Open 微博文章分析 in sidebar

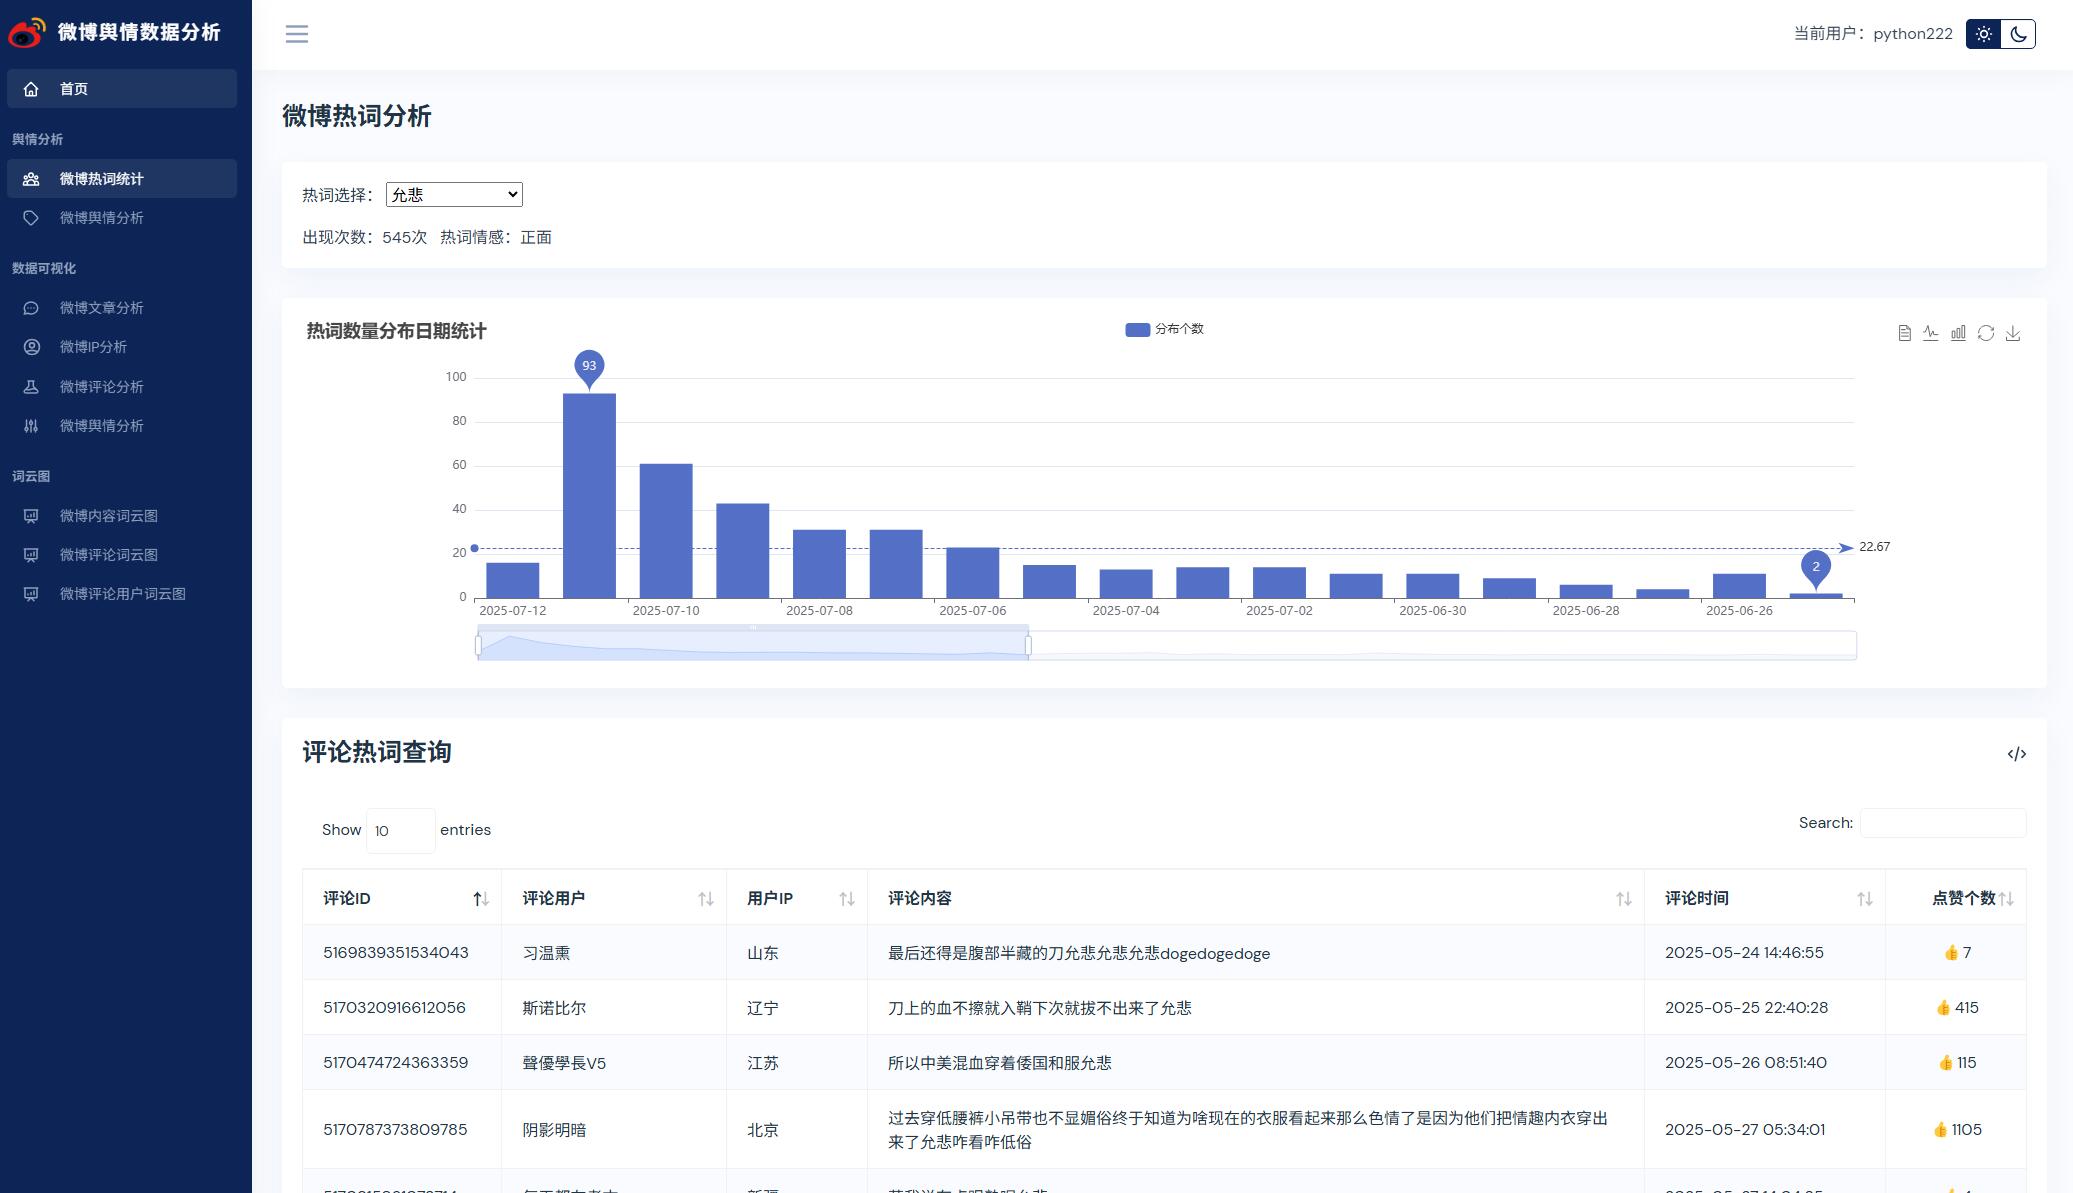click(x=101, y=308)
